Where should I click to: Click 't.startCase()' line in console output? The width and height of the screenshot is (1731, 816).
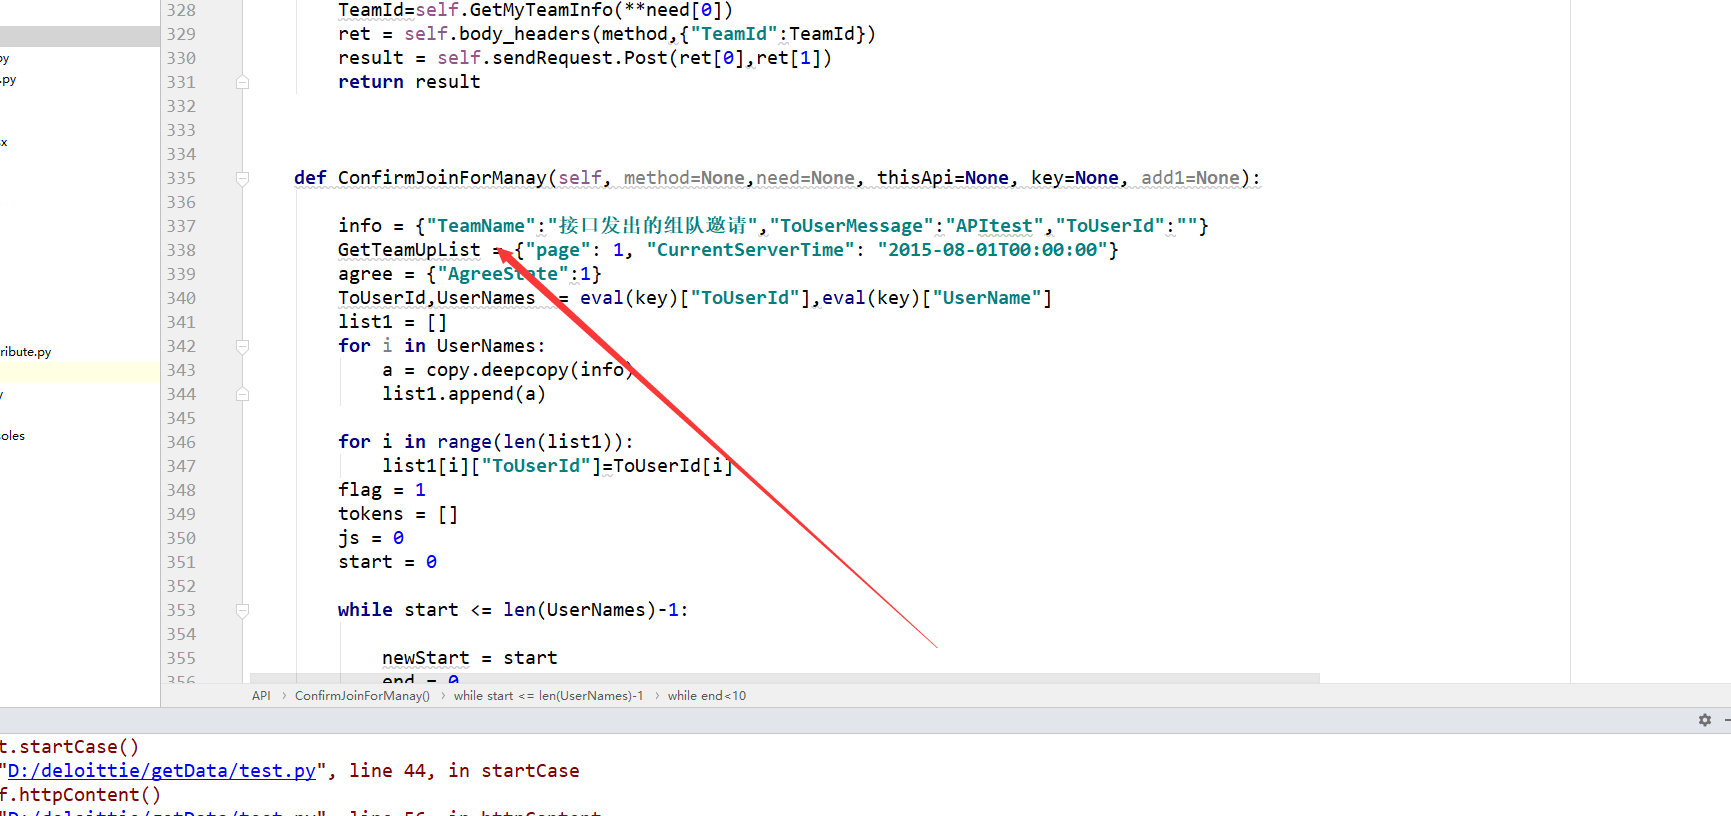[69, 747]
